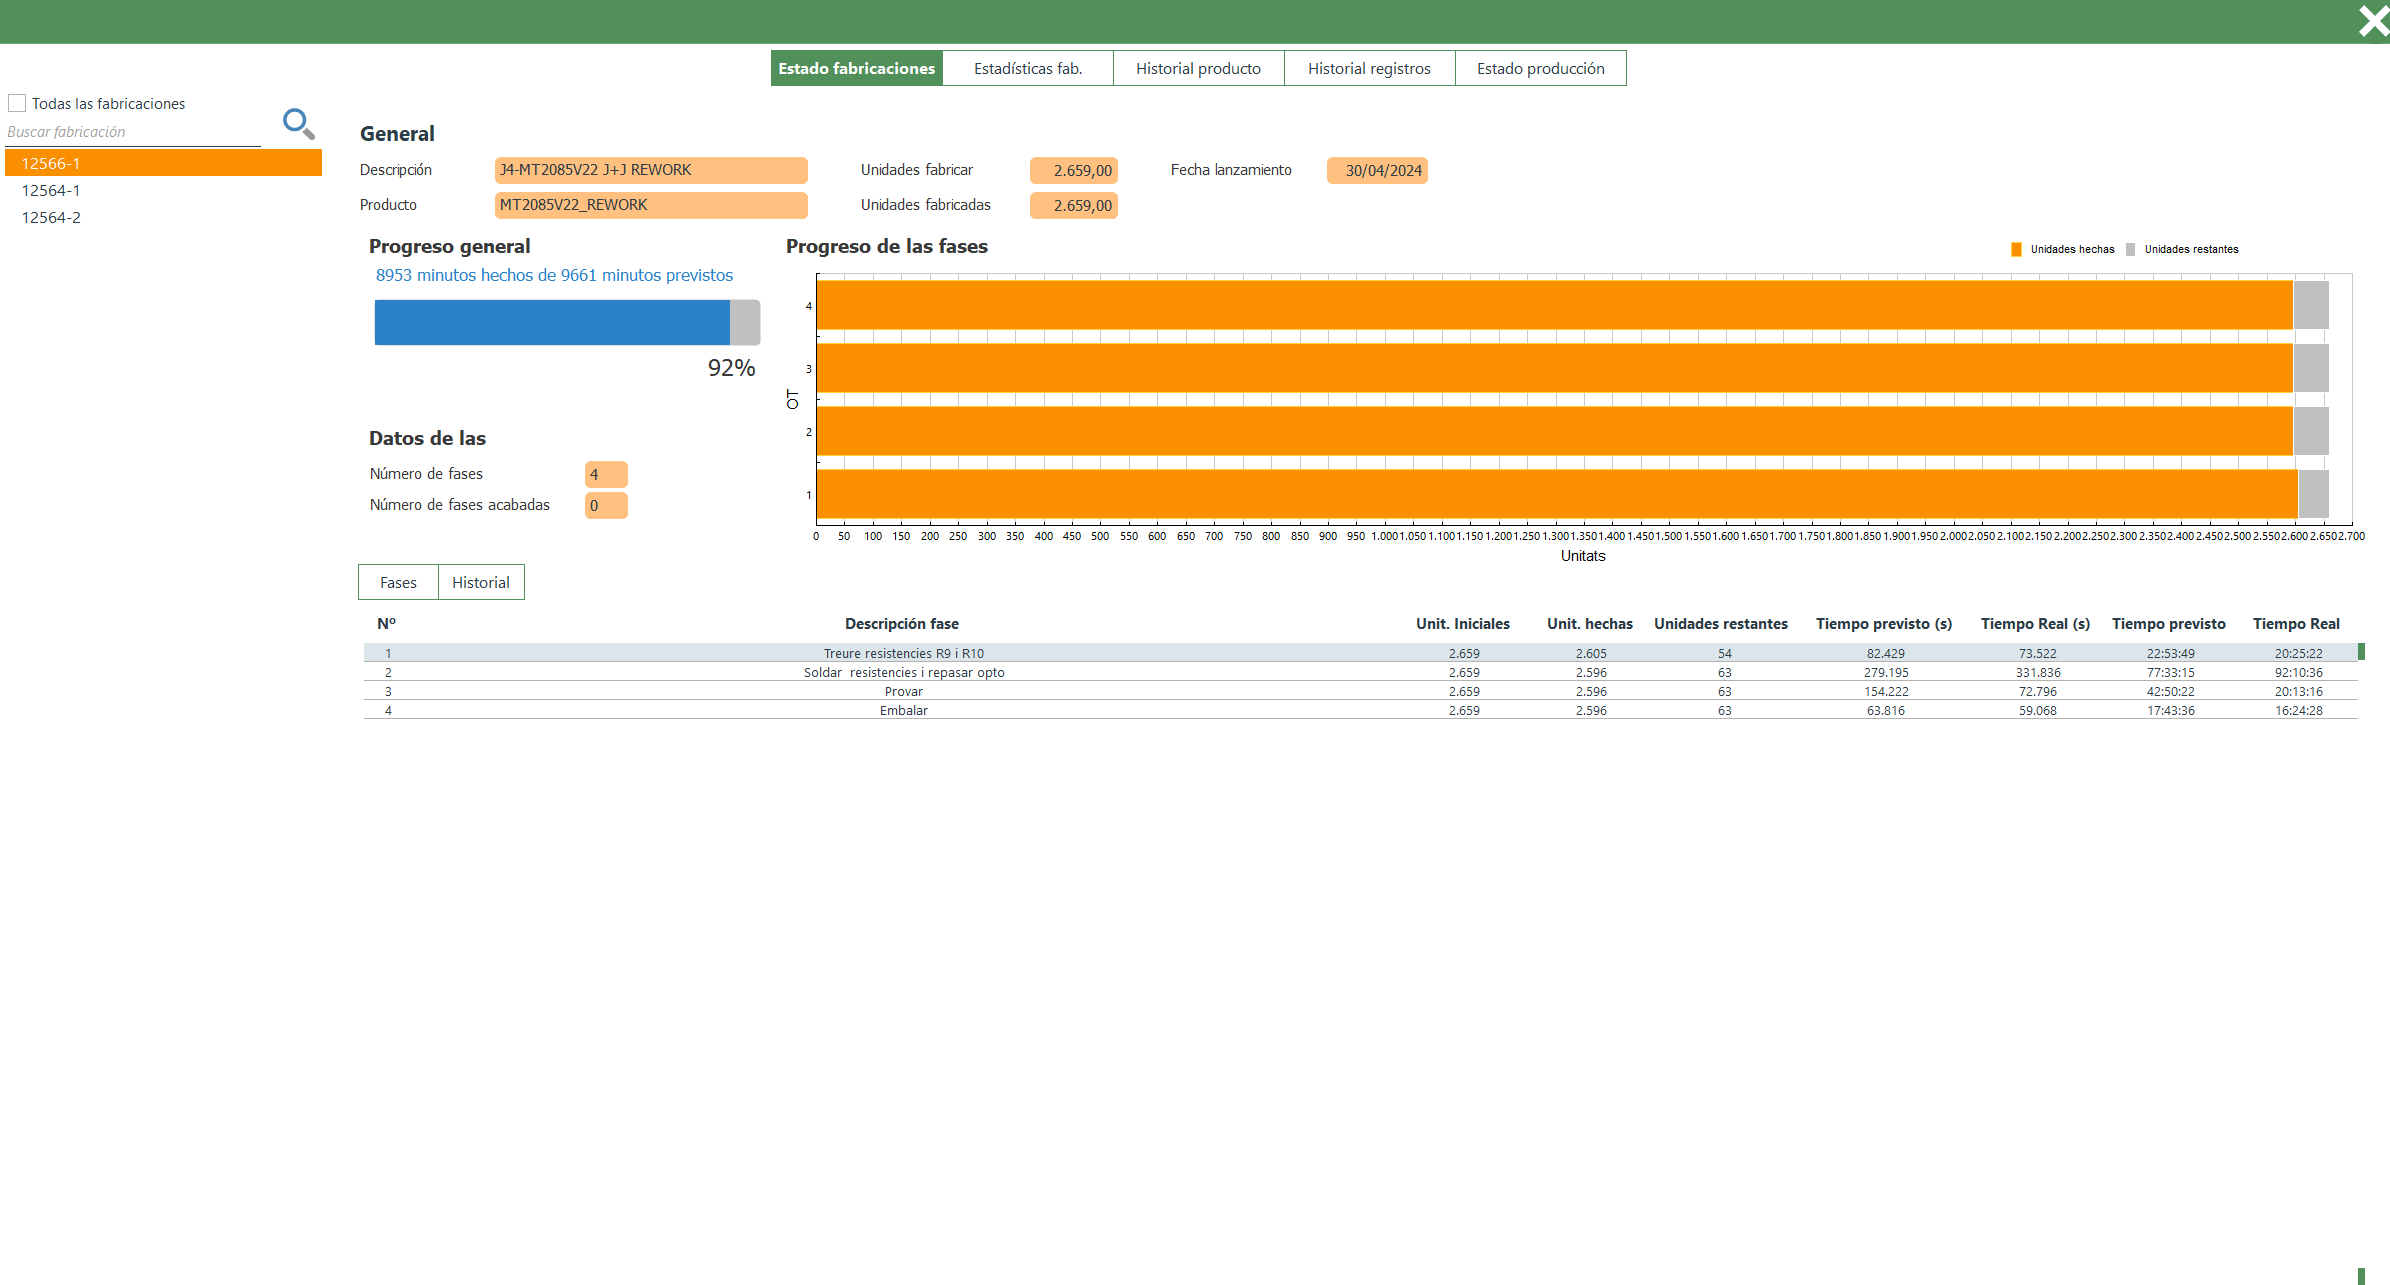This screenshot has height=1285, width=2390.
Task: Close the window with the X icon
Action: point(2373,21)
